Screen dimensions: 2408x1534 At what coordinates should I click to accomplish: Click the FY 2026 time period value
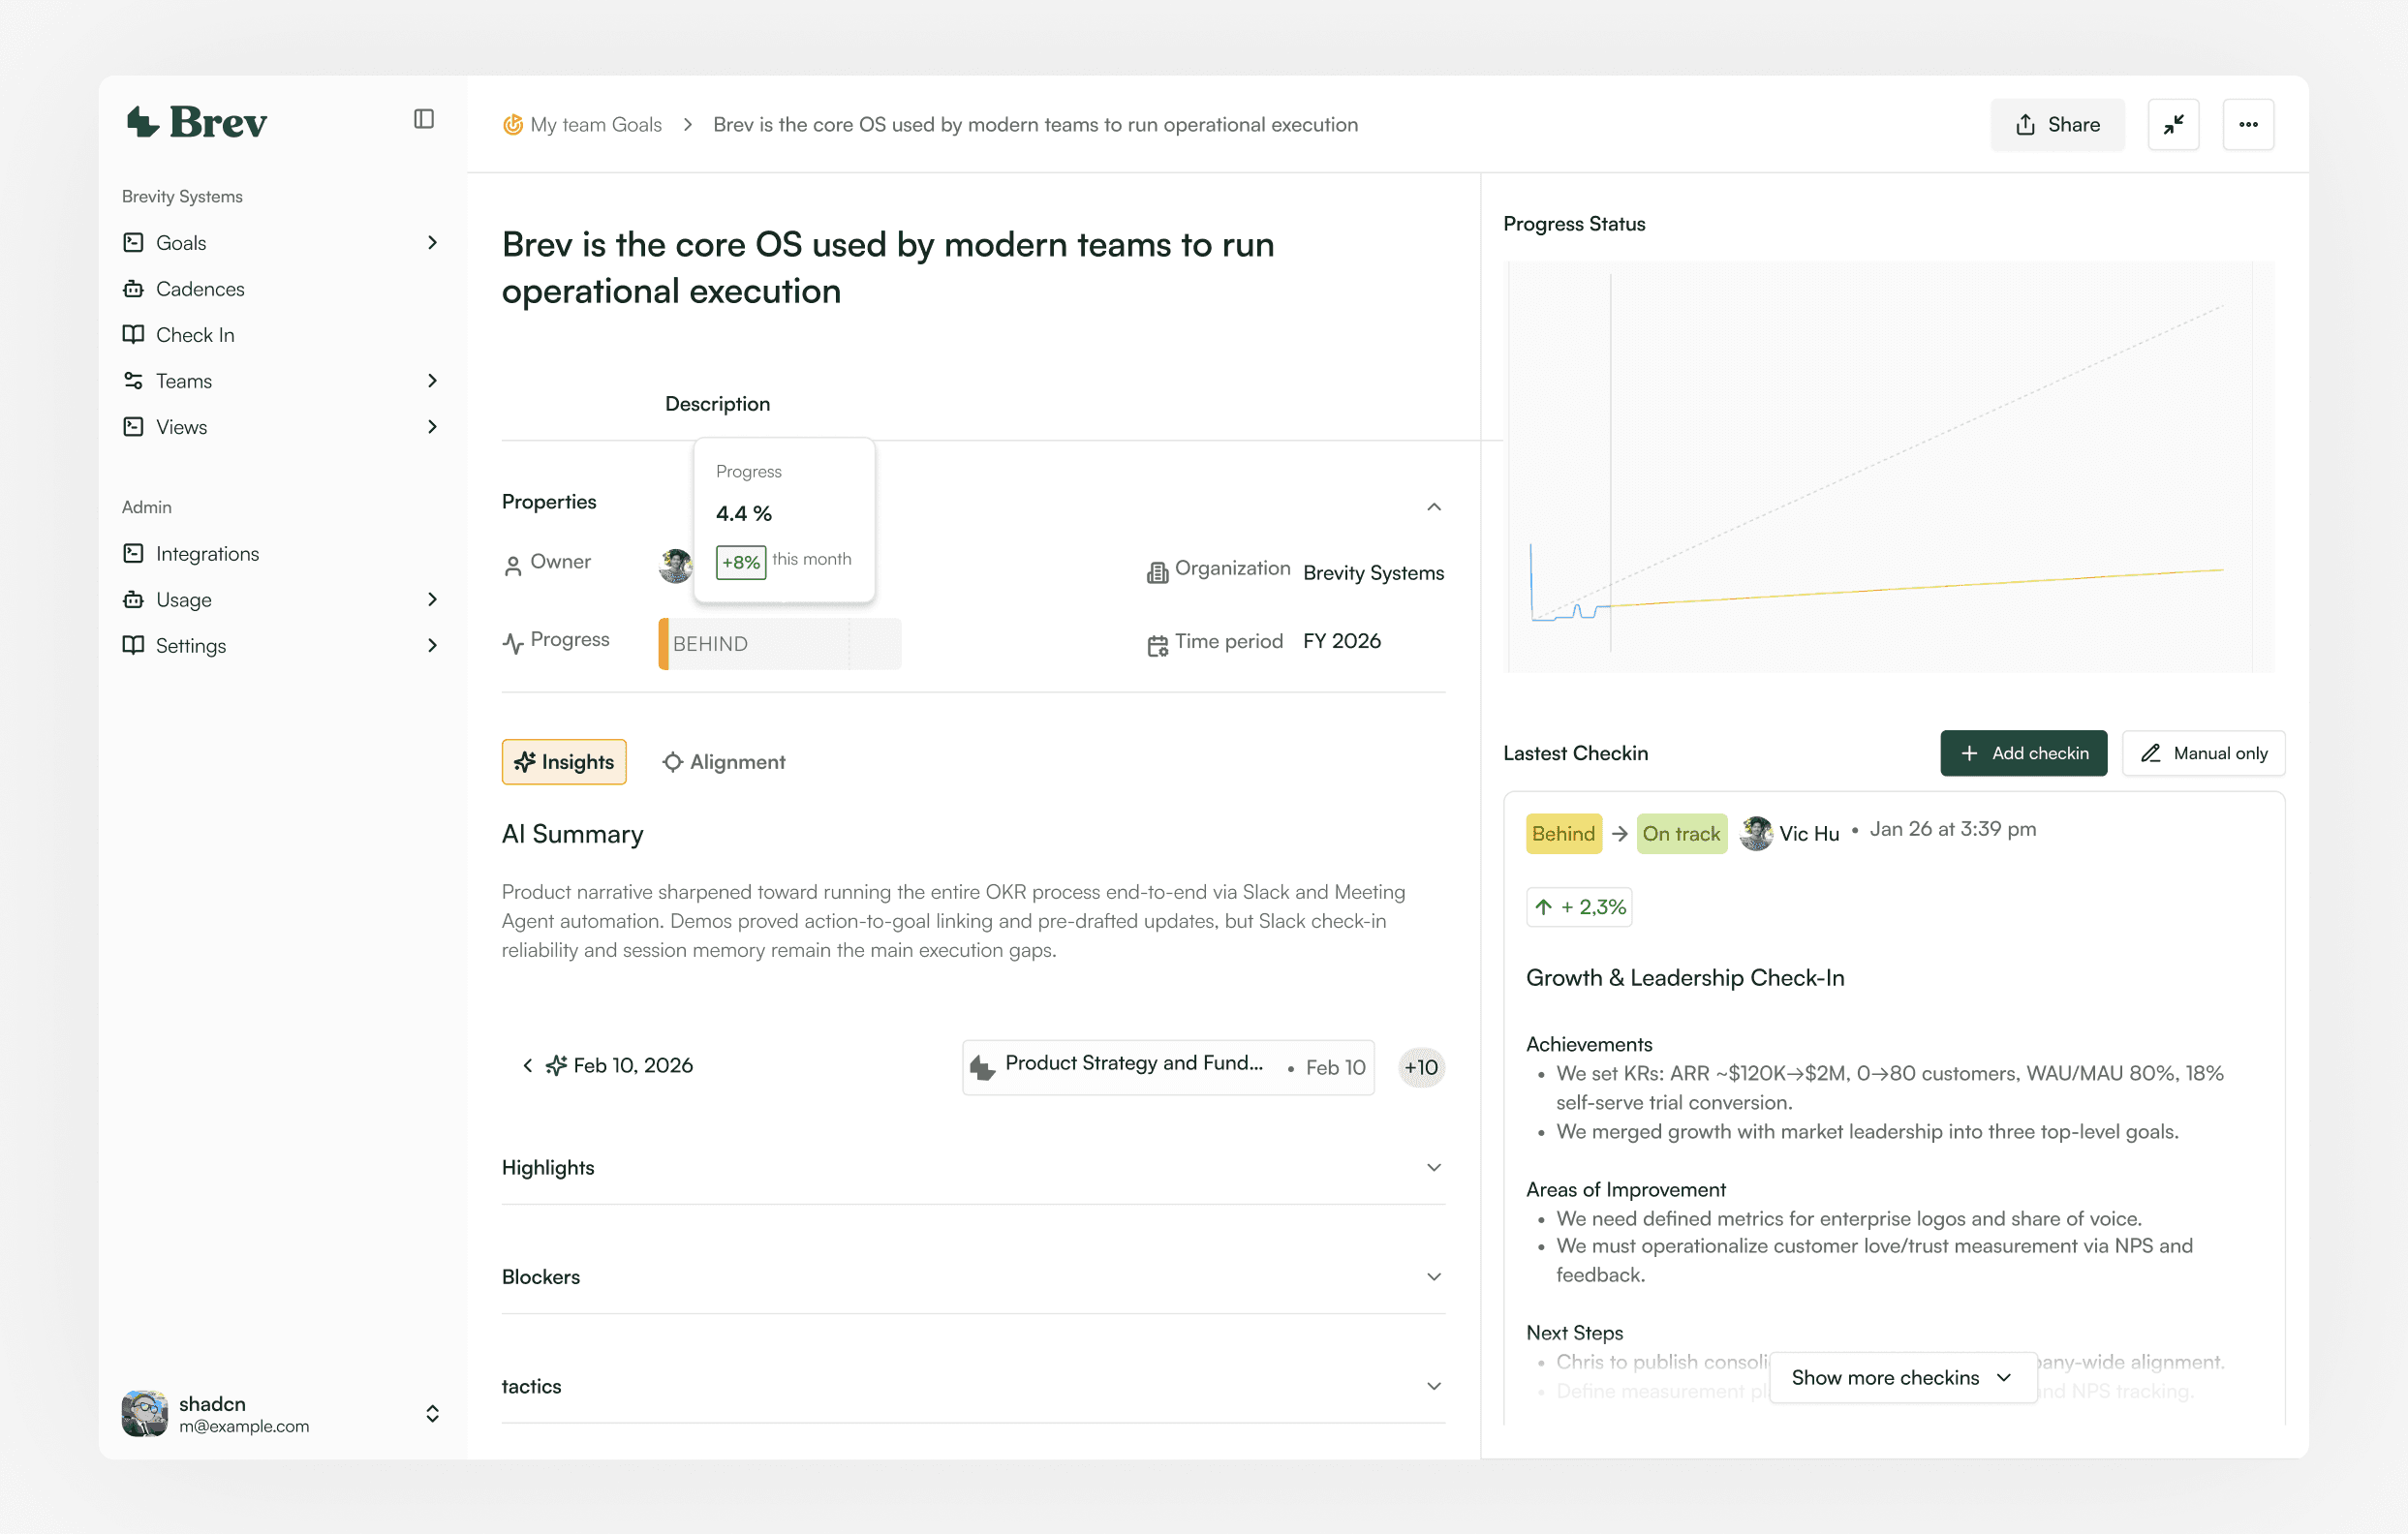tap(1341, 641)
